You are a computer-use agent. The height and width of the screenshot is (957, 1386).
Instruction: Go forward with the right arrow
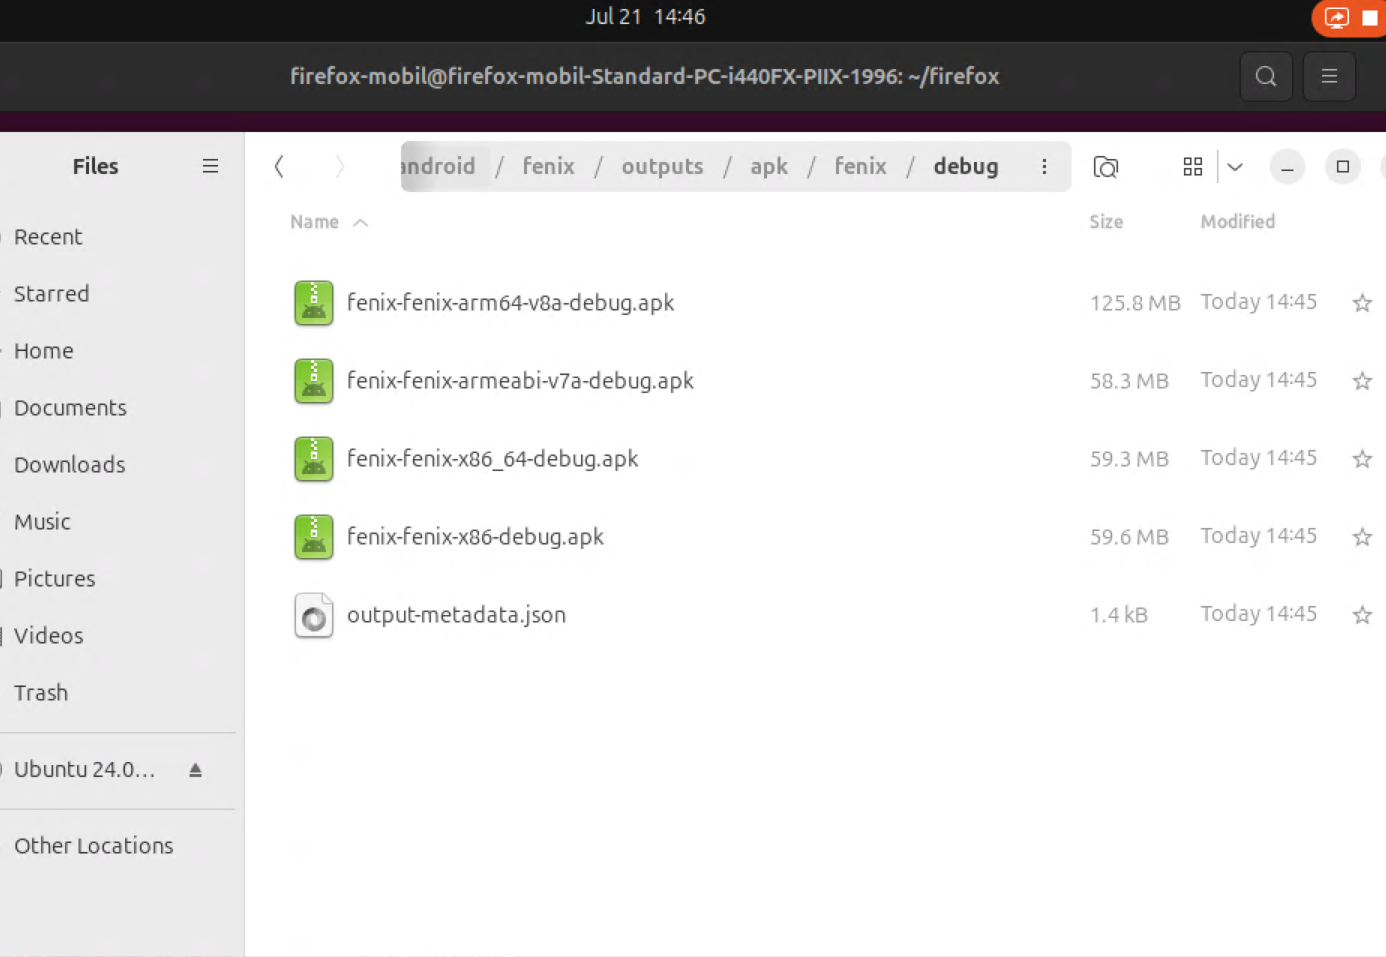[x=340, y=166]
